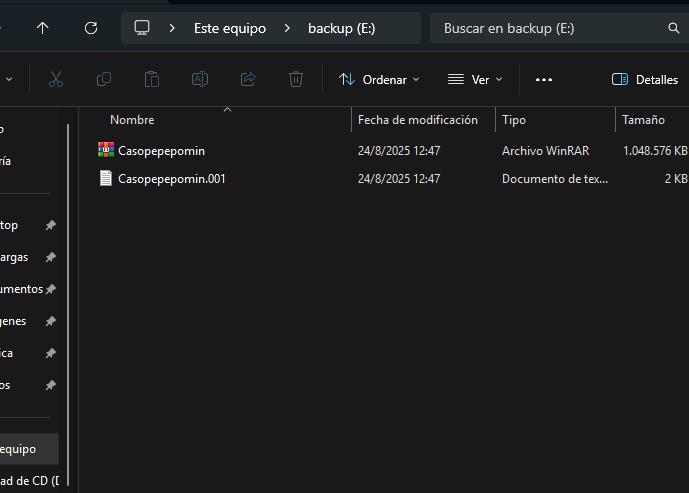Click the Copy icon in toolbar
This screenshot has height=493, width=689.
tap(104, 79)
